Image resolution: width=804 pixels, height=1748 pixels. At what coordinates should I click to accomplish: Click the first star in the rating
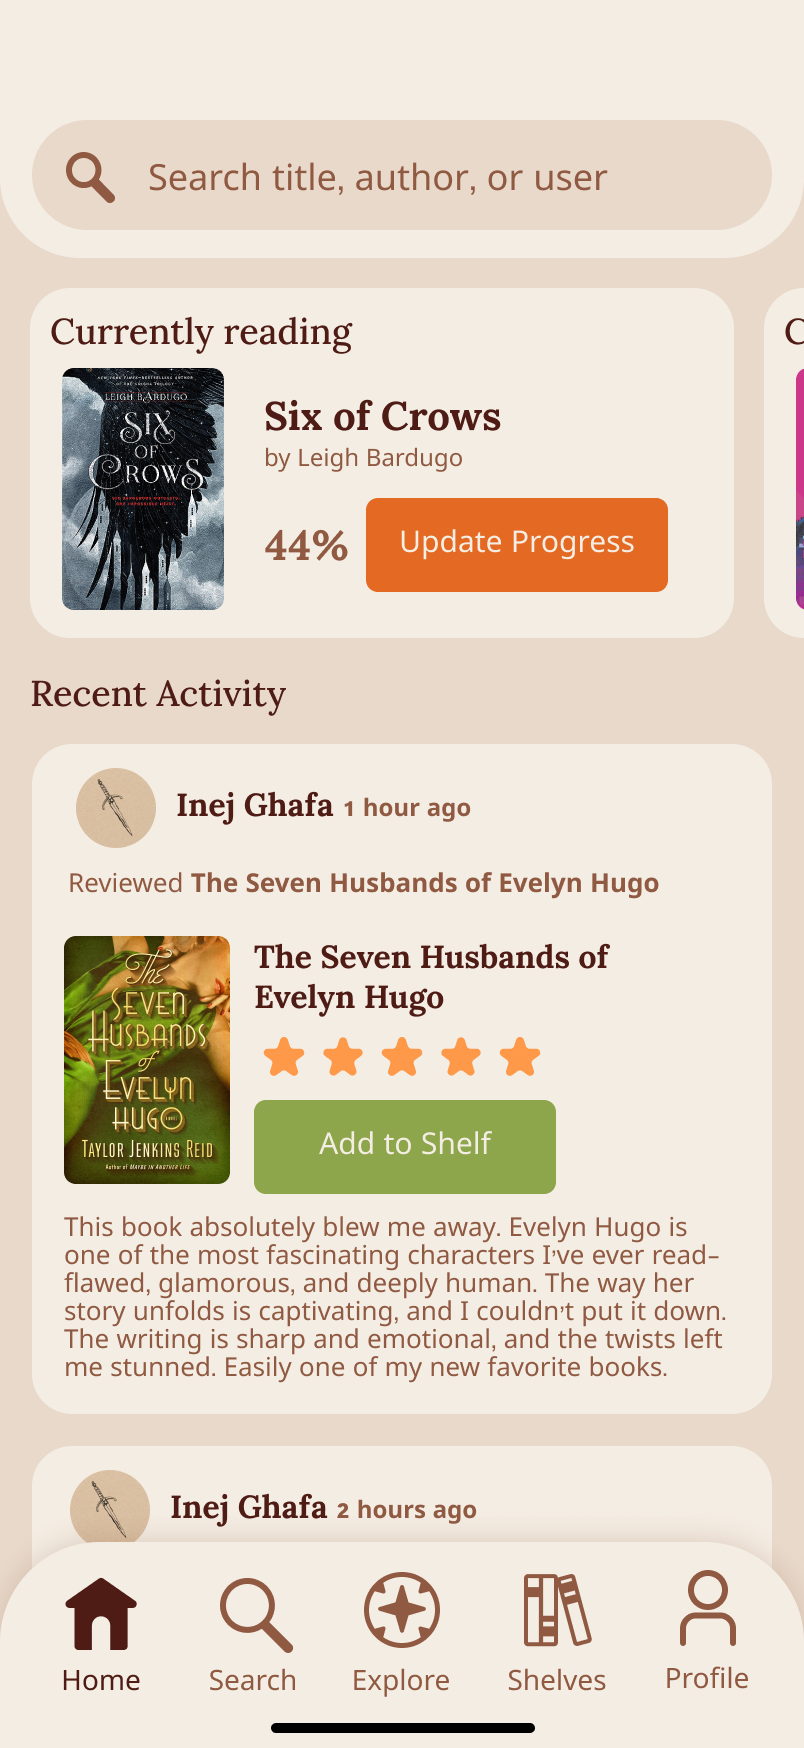pyautogui.click(x=284, y=1057)
